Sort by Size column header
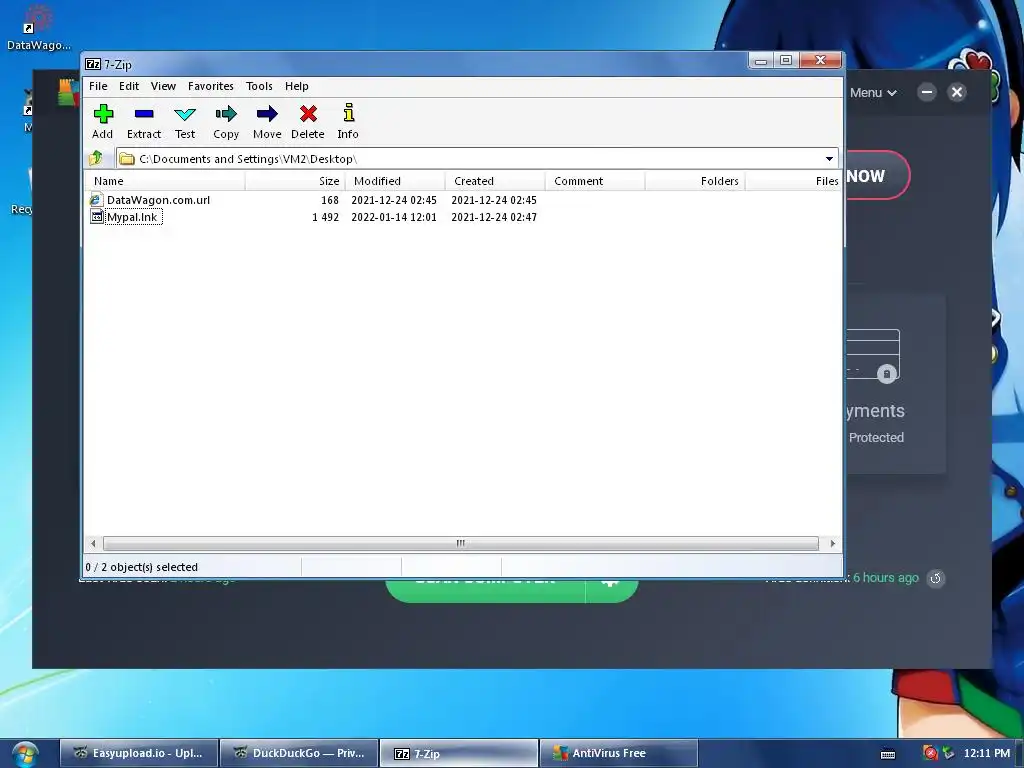The image size is (1024, 768). (x=295, y=181)
